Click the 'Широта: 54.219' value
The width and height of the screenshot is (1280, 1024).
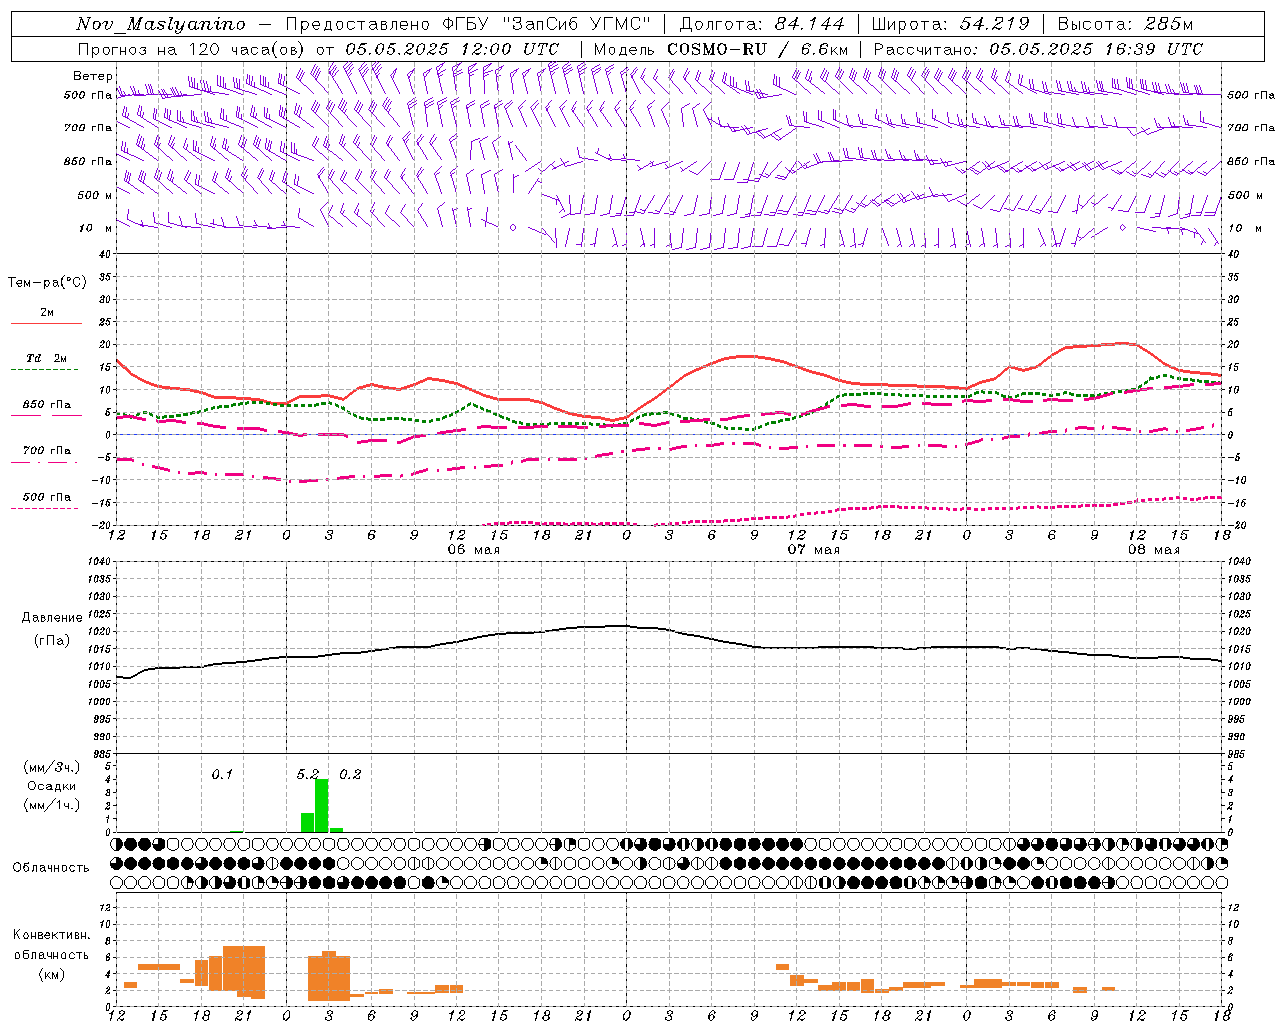pyautogui.click(x=951, y=24)
